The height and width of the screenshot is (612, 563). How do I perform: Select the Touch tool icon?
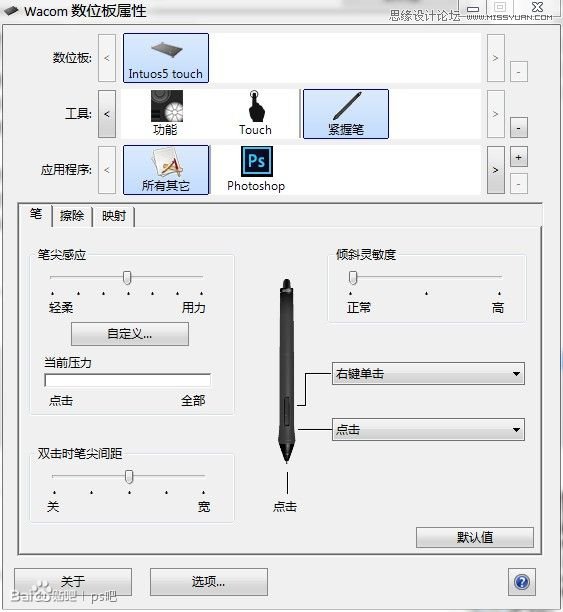point(255,113)
